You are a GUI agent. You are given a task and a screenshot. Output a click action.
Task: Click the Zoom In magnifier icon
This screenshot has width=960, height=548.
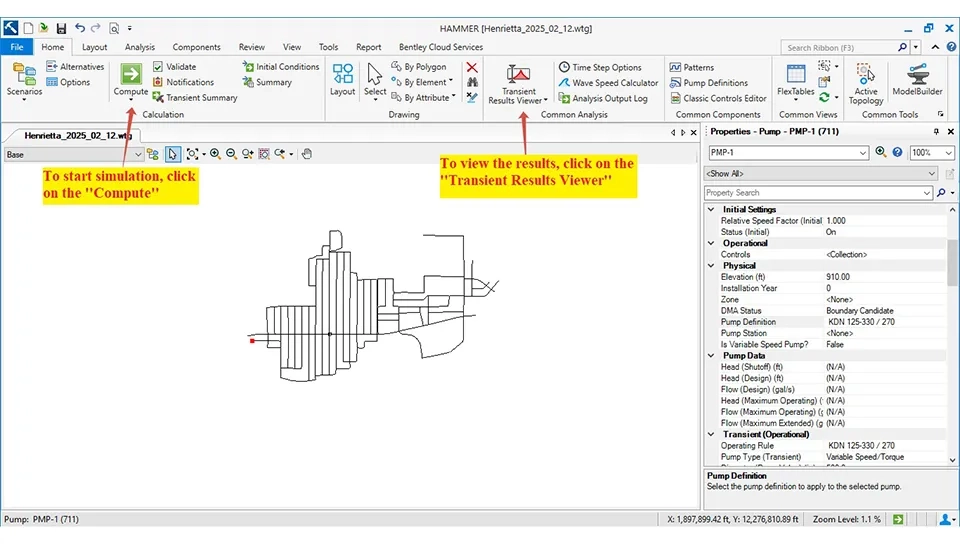(x=215, y=154)
